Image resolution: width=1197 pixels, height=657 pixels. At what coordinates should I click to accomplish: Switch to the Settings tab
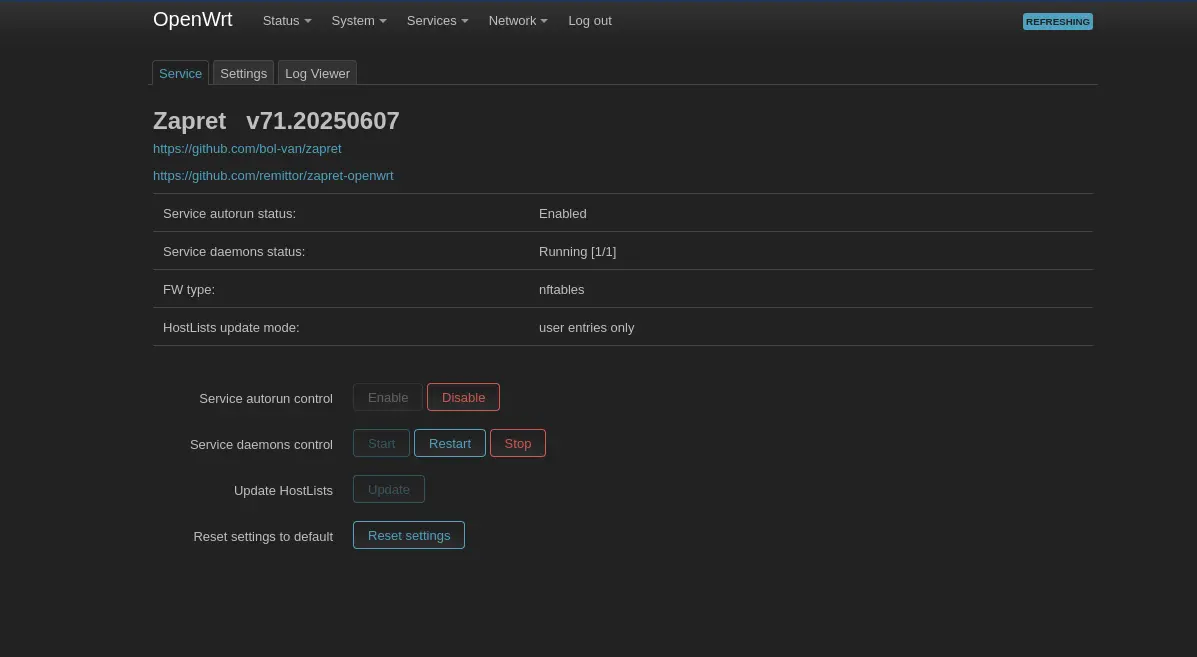click(x=244, y=73)
